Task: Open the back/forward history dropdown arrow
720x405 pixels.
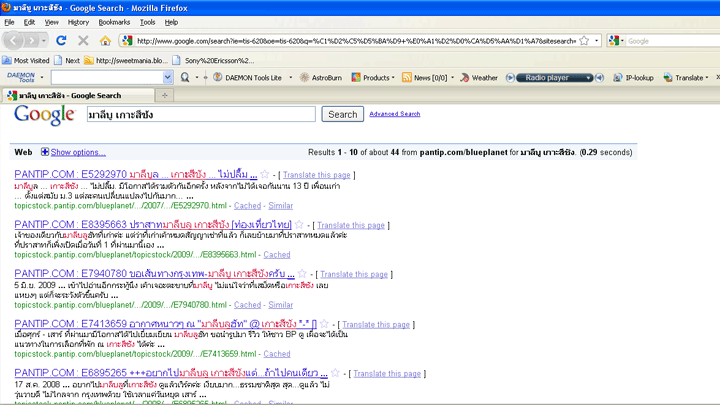Action: [x=44, y=41]
